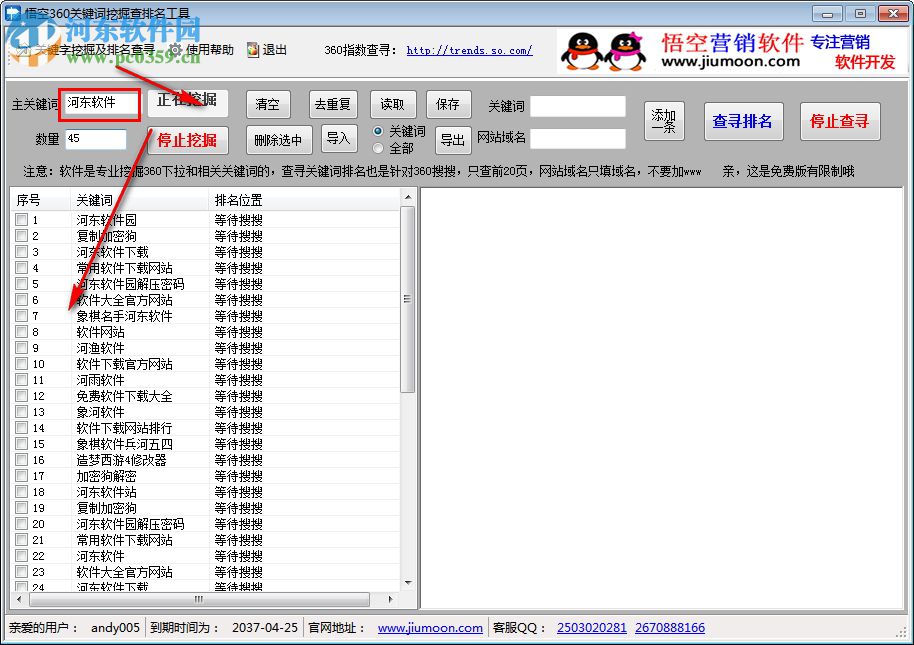Select keyword 软件下载官方网站 in row 10

pos(124,364)
